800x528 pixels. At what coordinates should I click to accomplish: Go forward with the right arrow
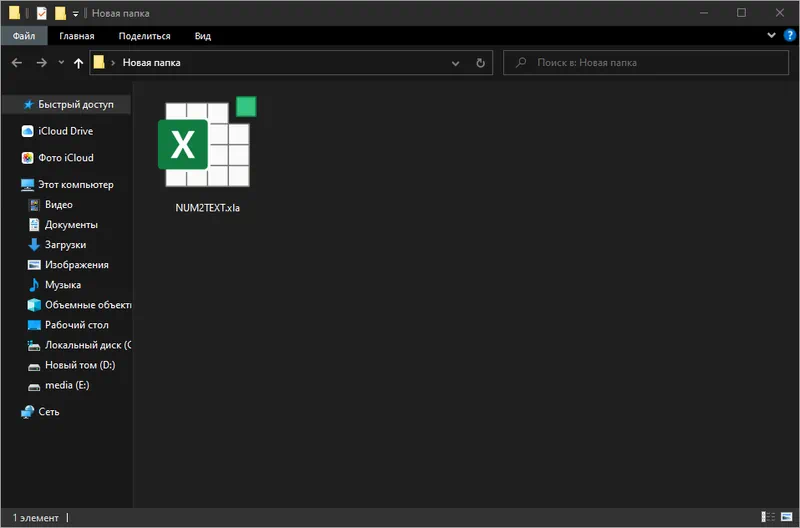tap(41, 63)
